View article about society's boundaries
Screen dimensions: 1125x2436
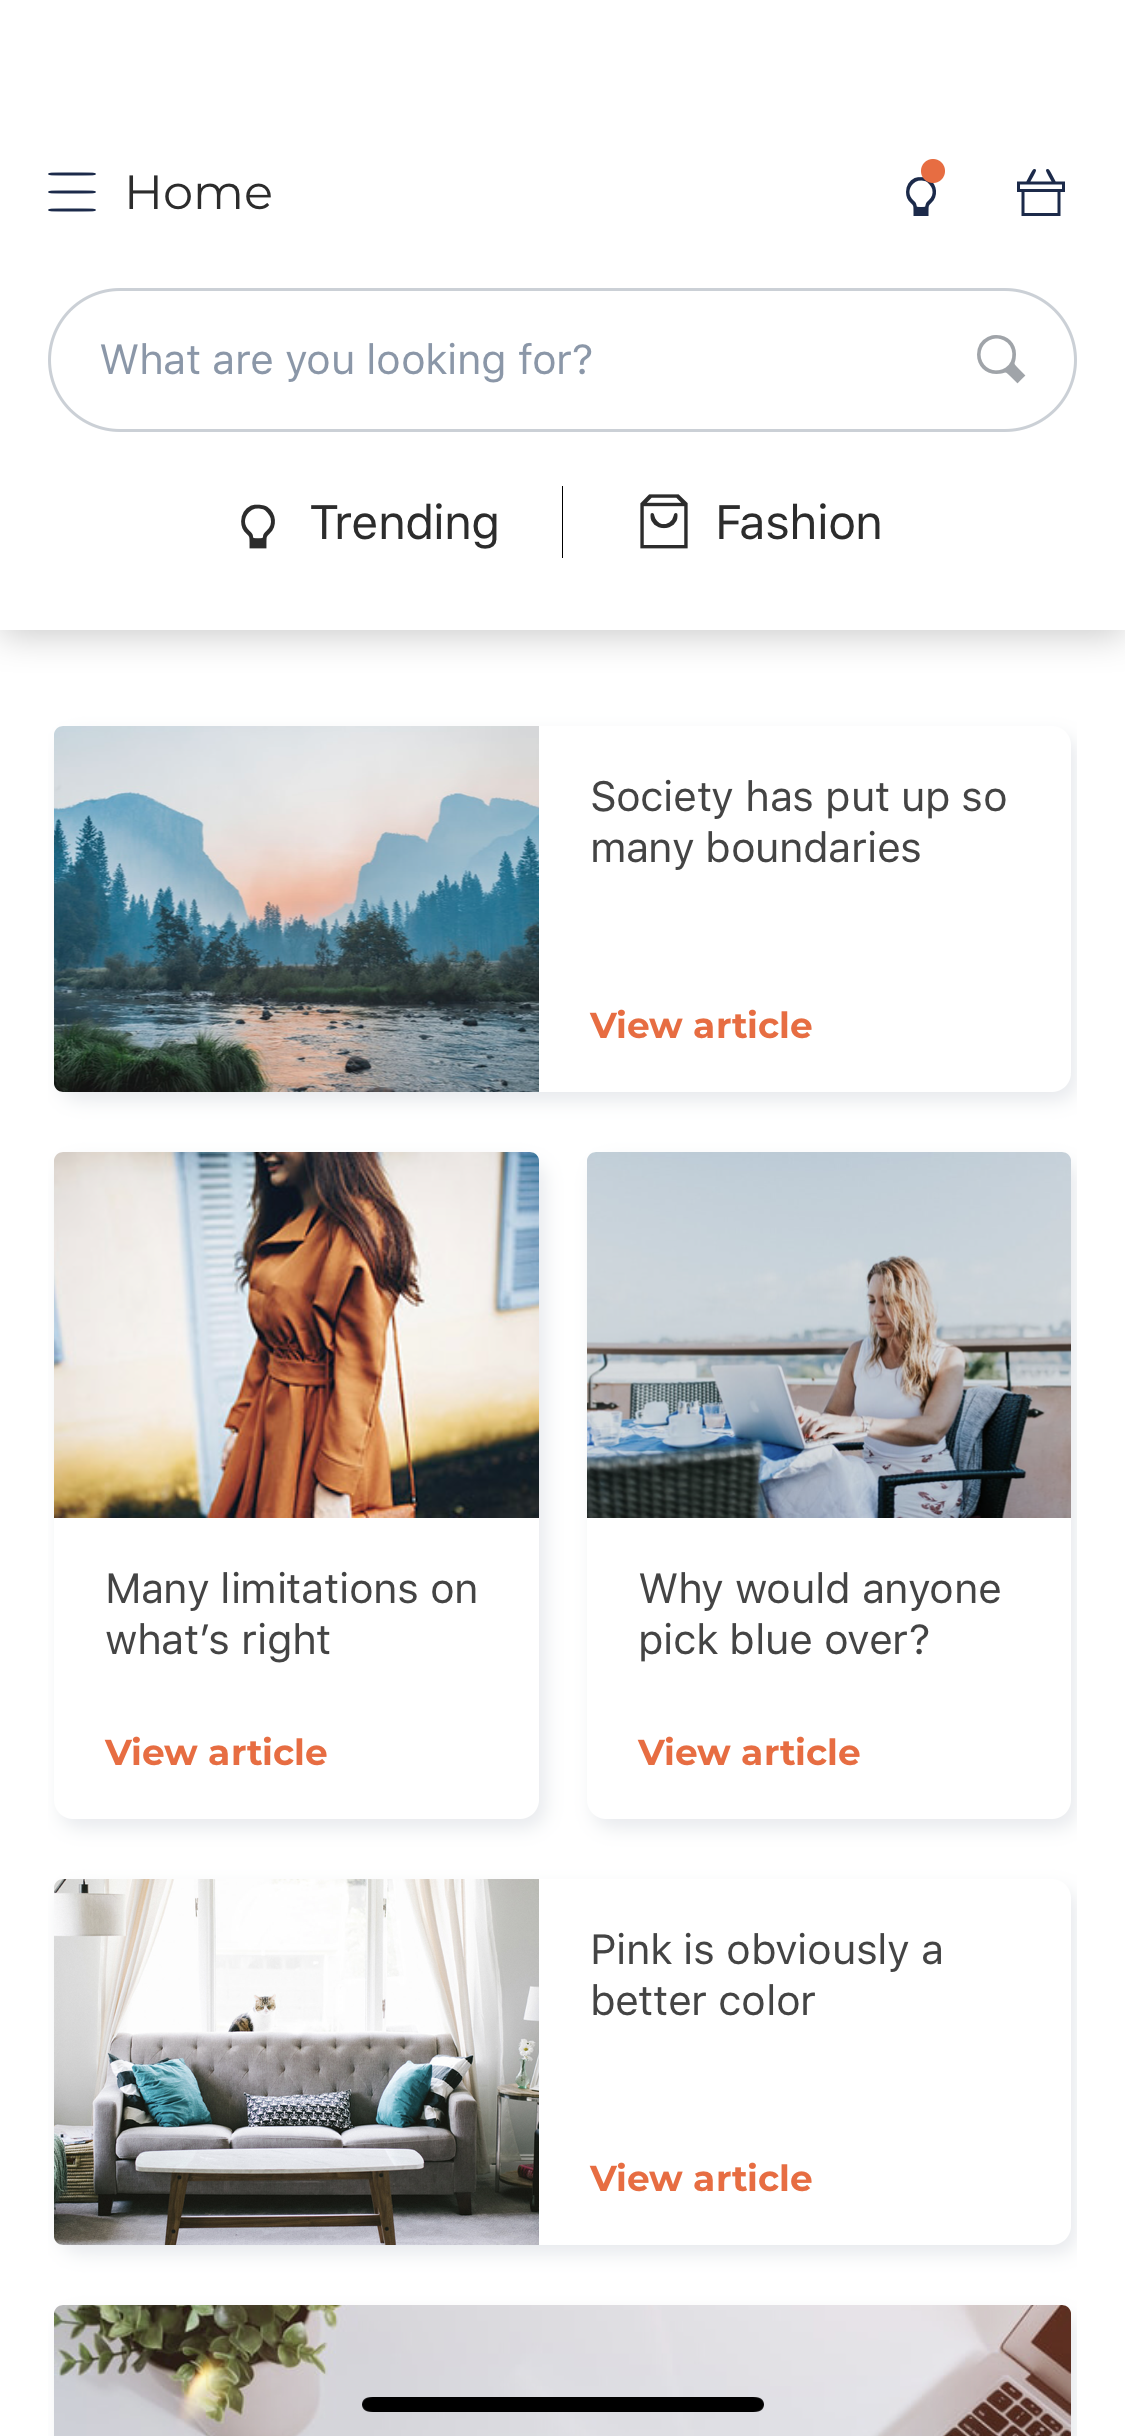[x=701, y=1025]
